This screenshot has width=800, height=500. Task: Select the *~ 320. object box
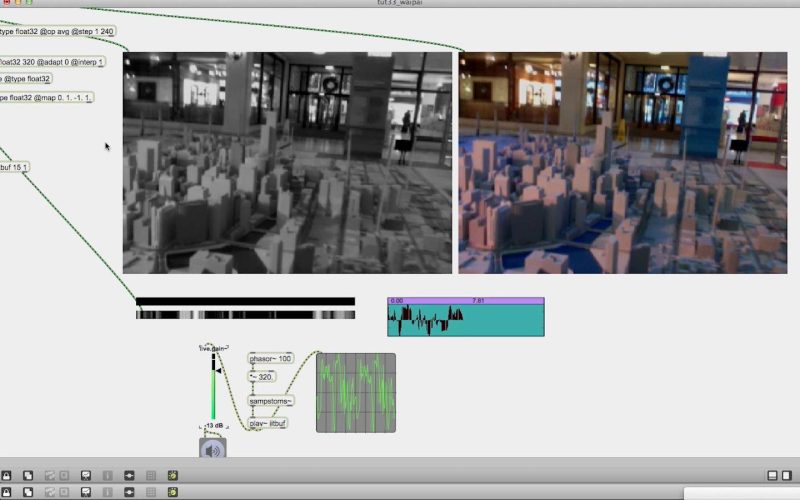(262, 377)
